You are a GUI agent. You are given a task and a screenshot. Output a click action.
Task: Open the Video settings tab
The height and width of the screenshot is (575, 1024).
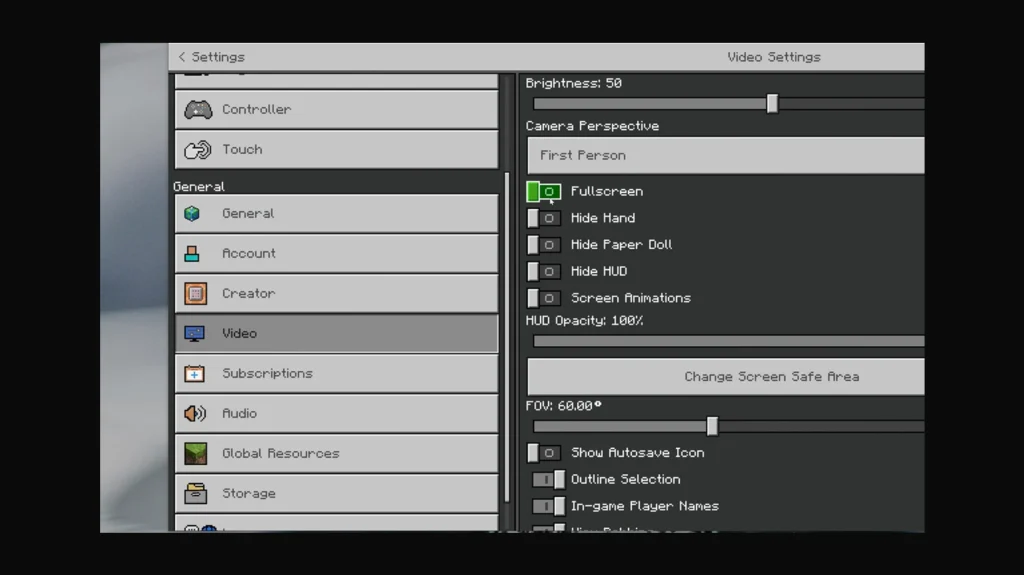click(x=336, y=334)
